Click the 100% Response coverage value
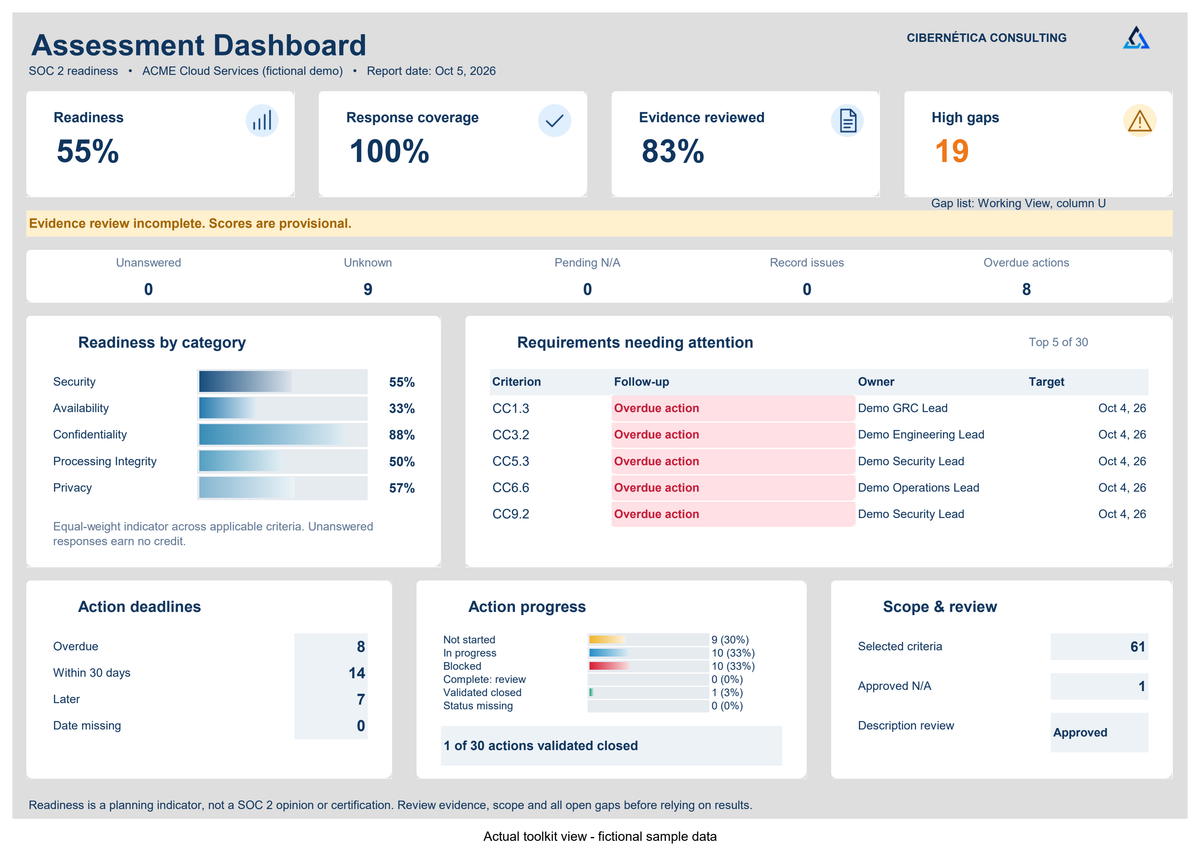1200x856 pixels. (389, 151)
